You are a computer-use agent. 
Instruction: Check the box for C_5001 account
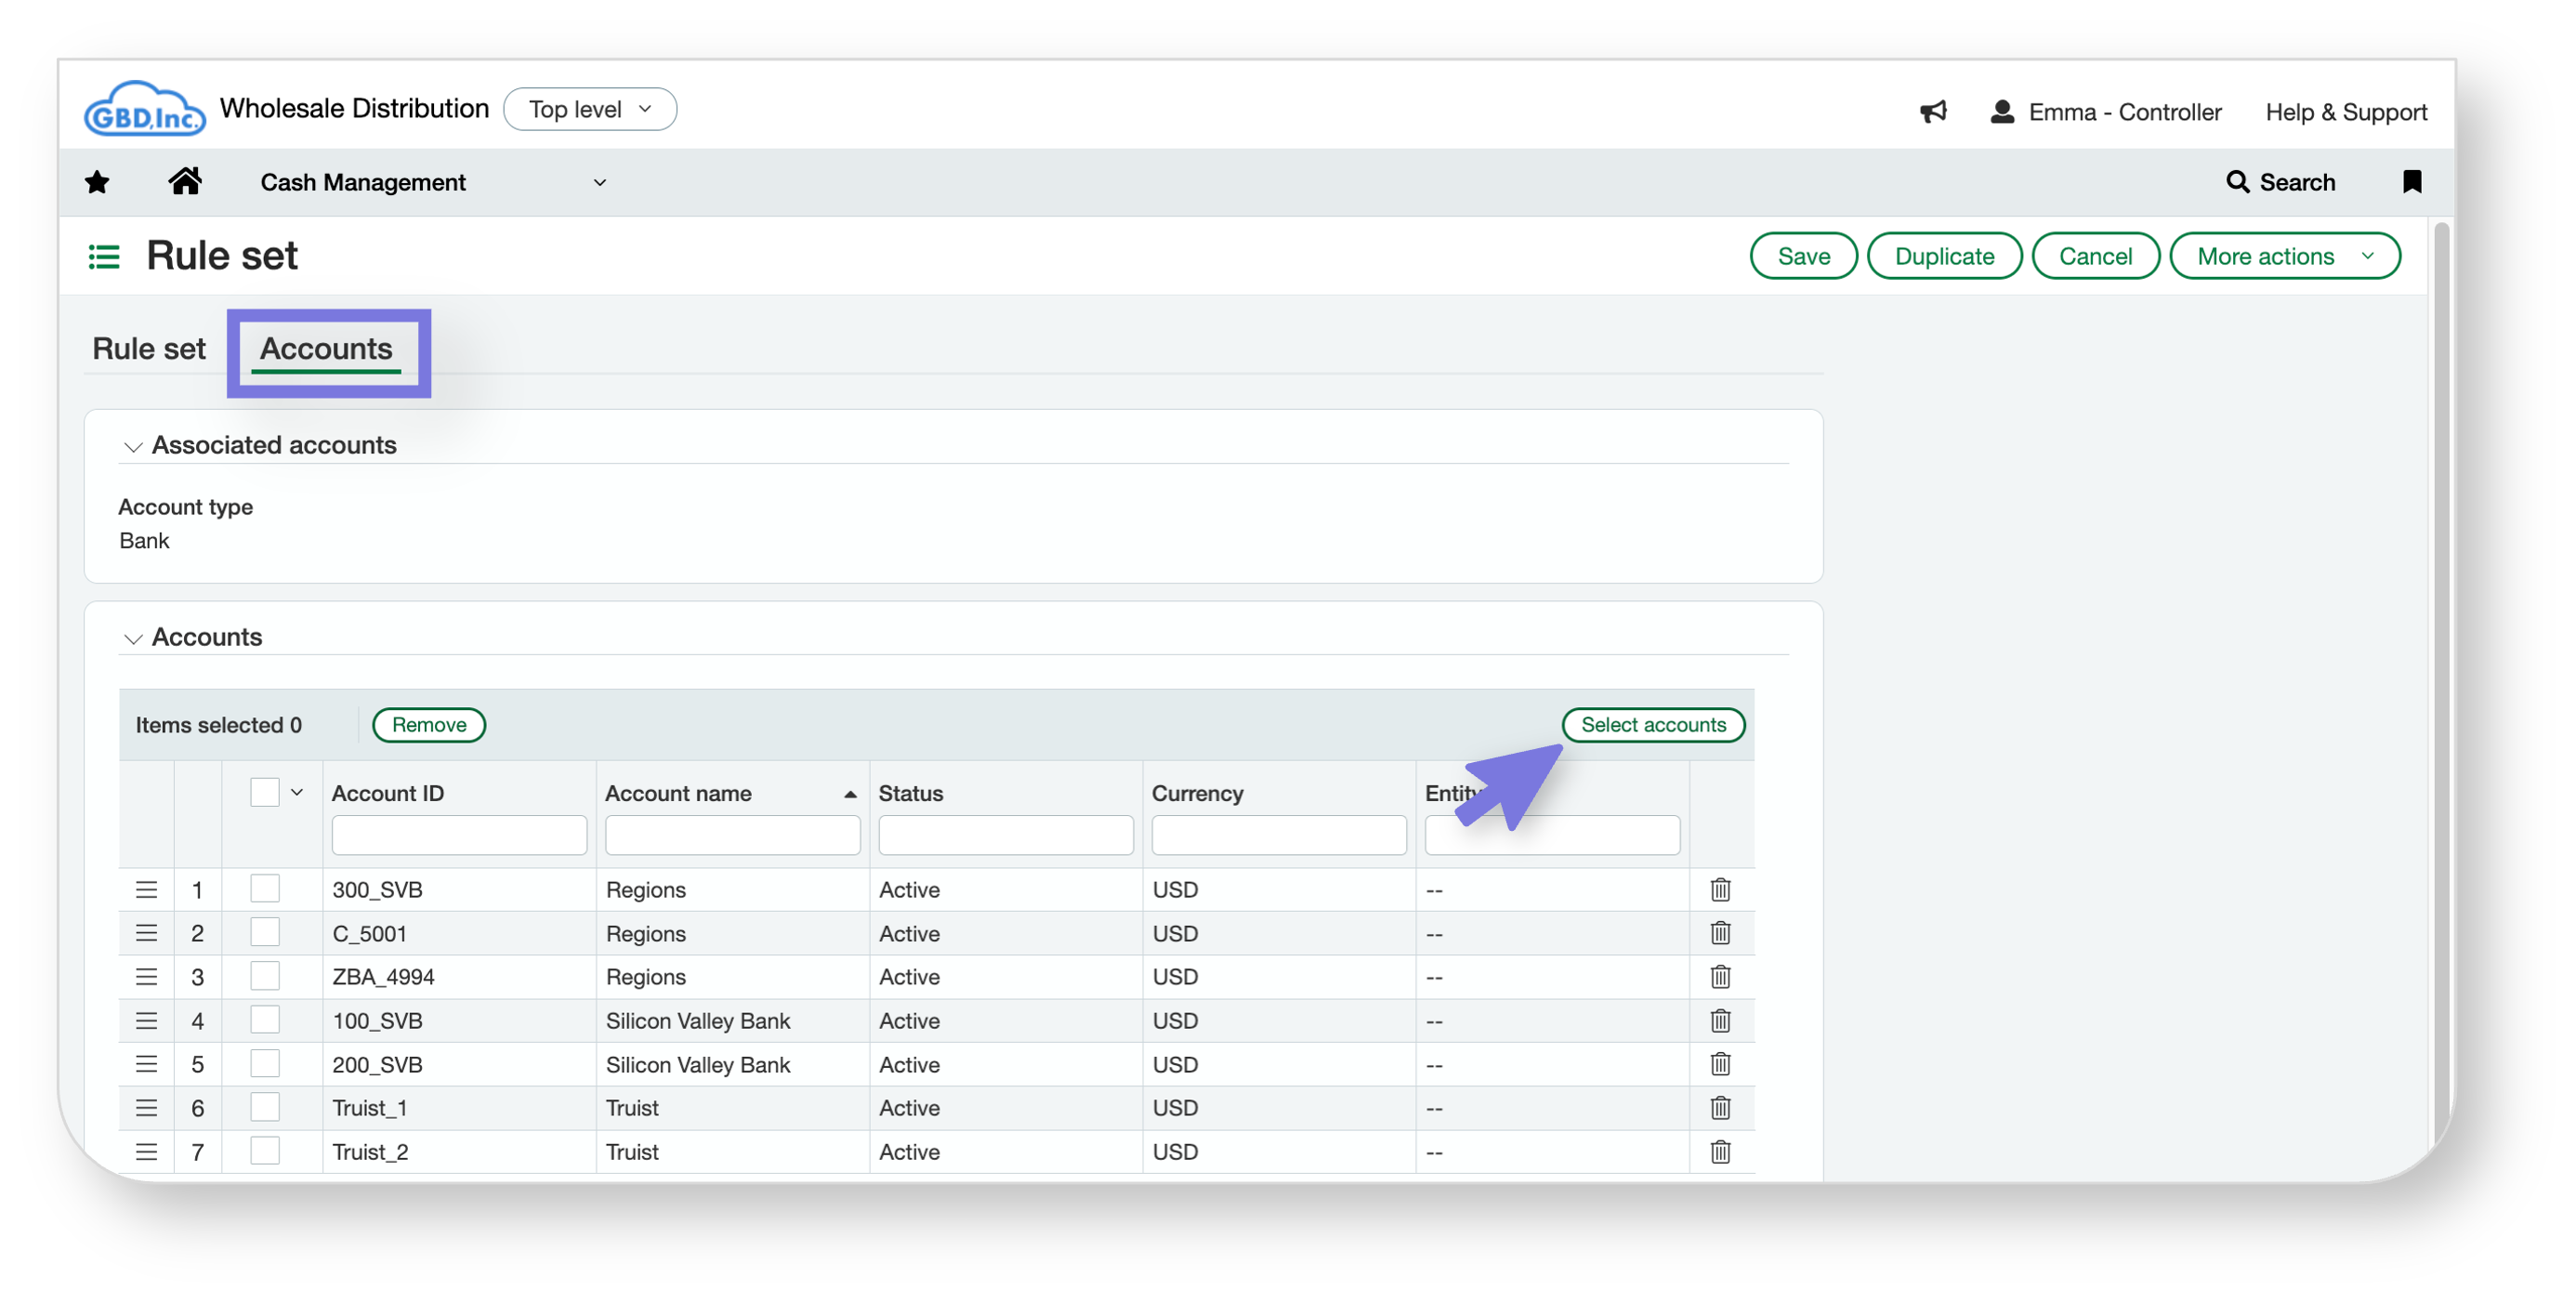(265, 932)
